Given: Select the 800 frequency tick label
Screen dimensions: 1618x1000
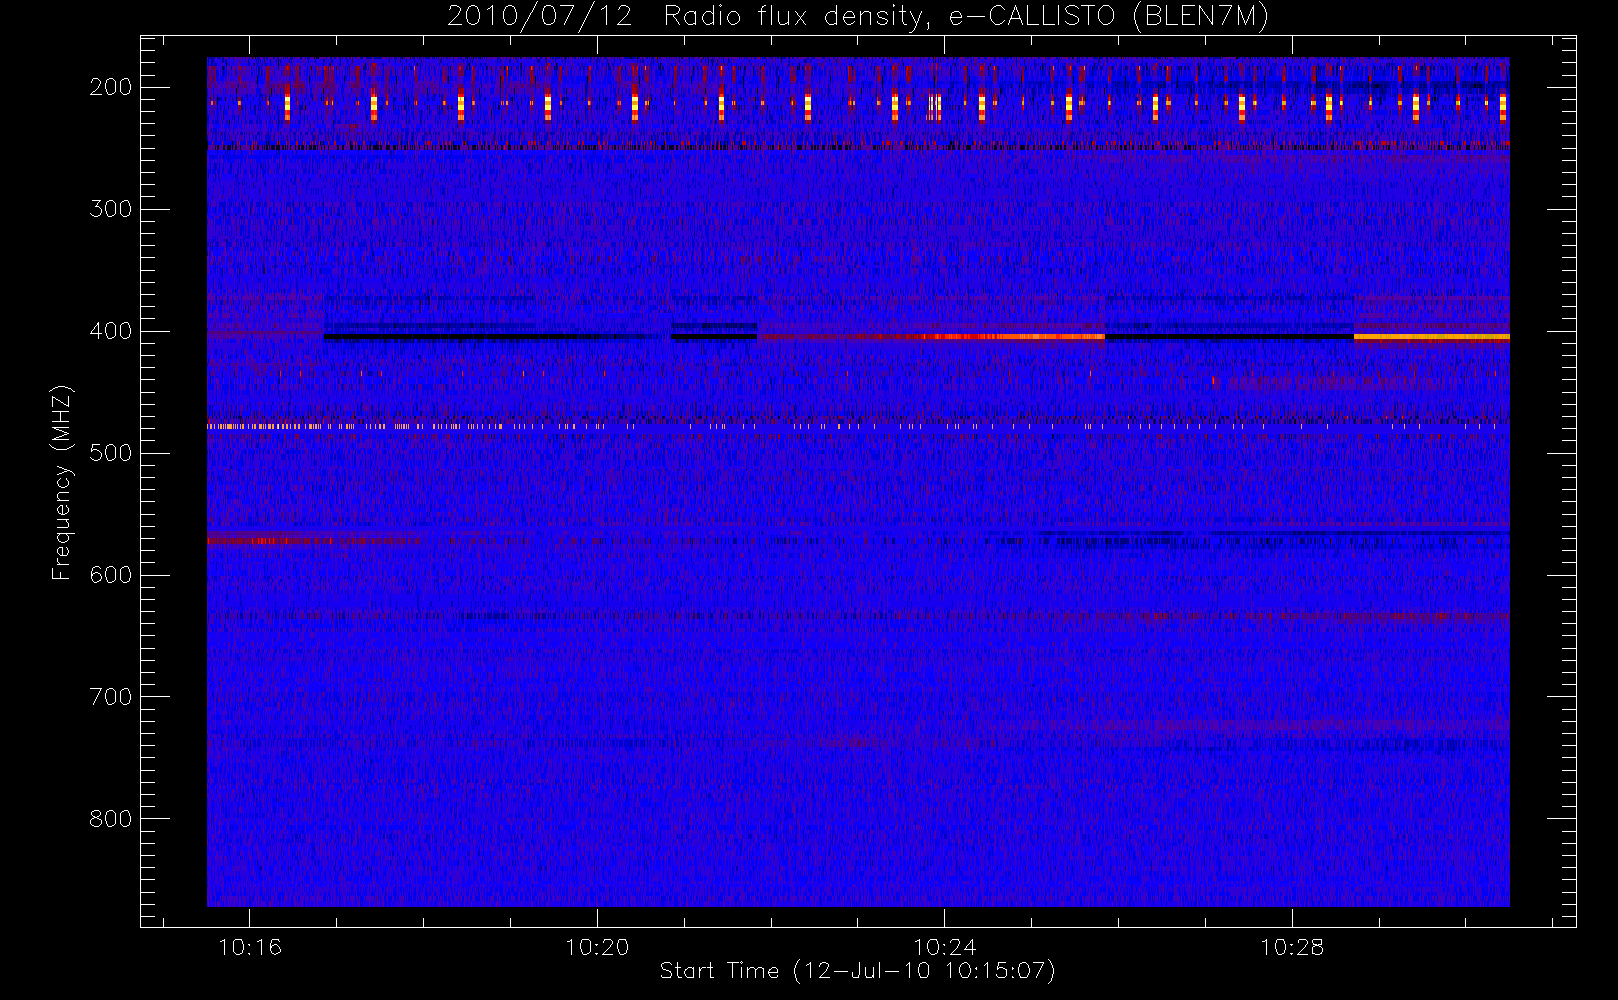Looking at the screenshot, I should pos(111,819).
